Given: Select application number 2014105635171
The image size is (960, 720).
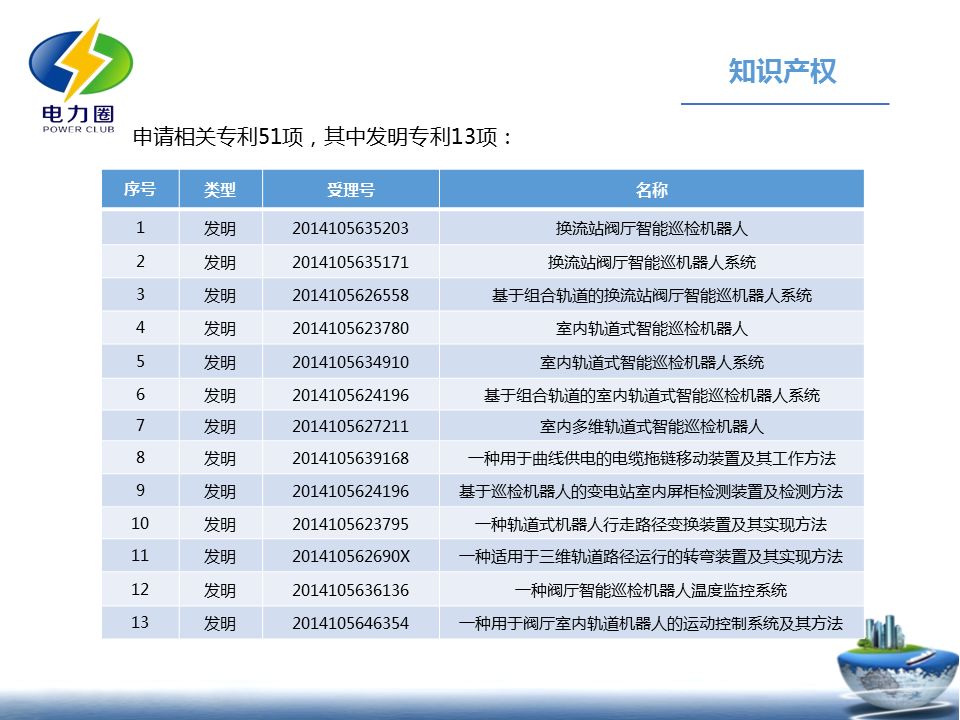Looking at the screenshot, I should 350,262.
